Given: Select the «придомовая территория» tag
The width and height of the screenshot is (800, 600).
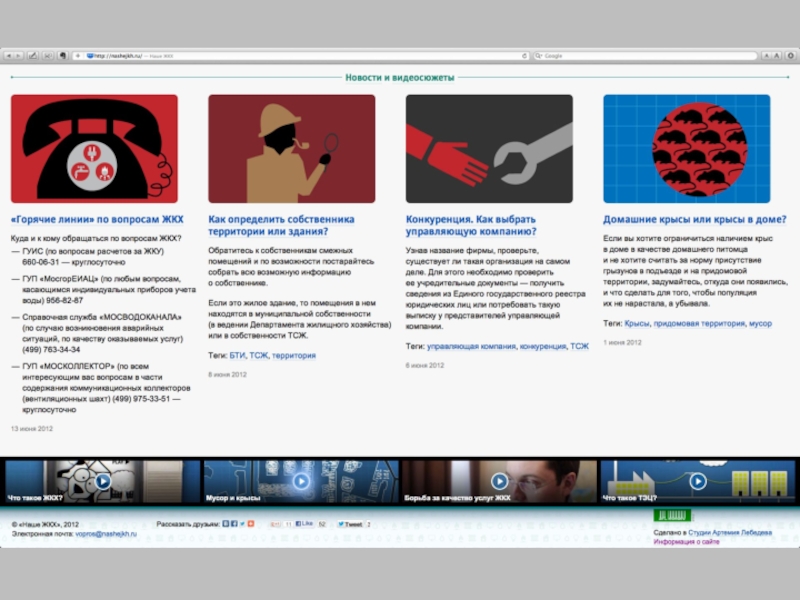Looking at the screenshot, I should pyautogui.click(x=698, y=324).
